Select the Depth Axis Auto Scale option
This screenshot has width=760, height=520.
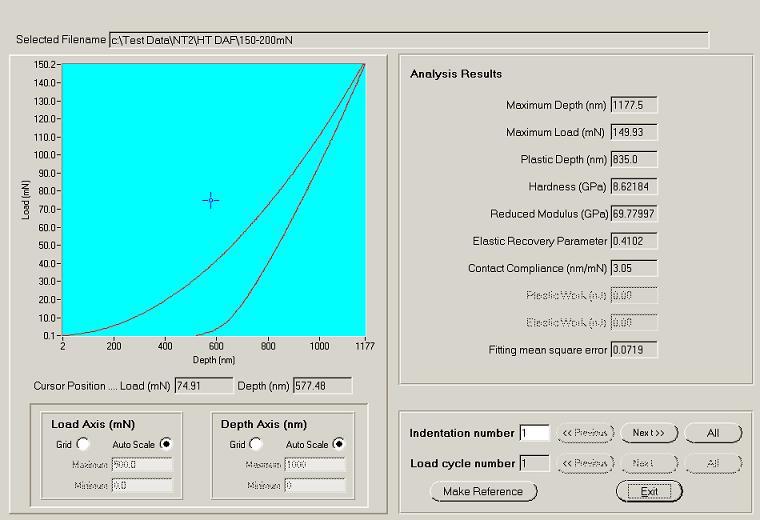click(x=339, y=444)
